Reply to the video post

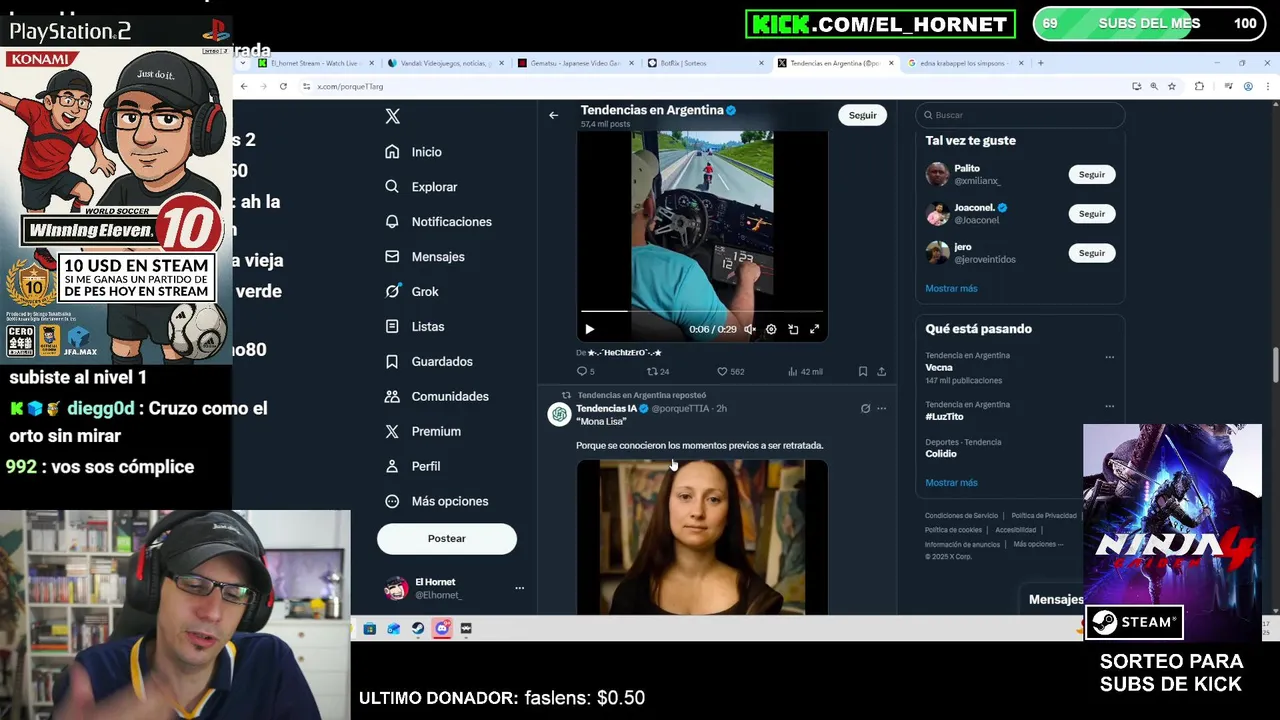click(x=585, y=372)
